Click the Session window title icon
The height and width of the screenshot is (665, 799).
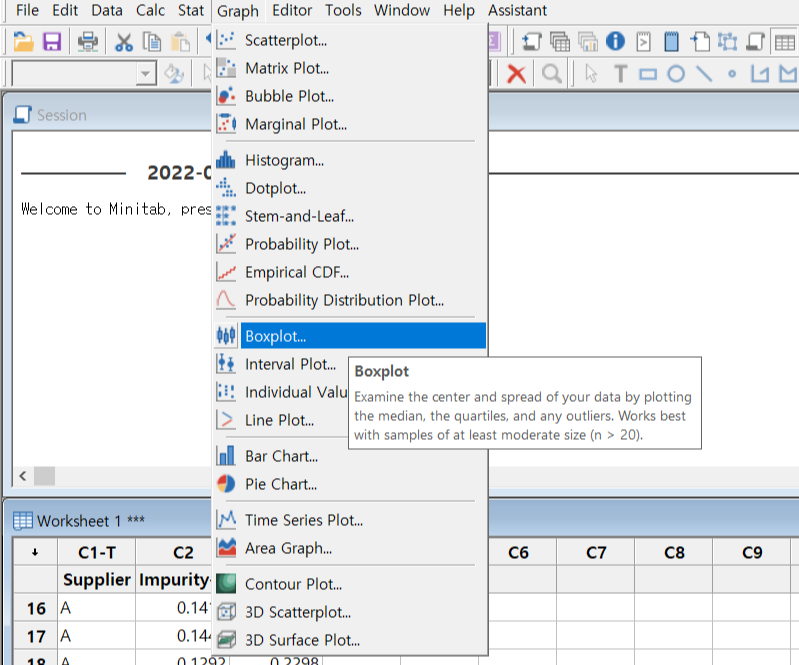22,115
